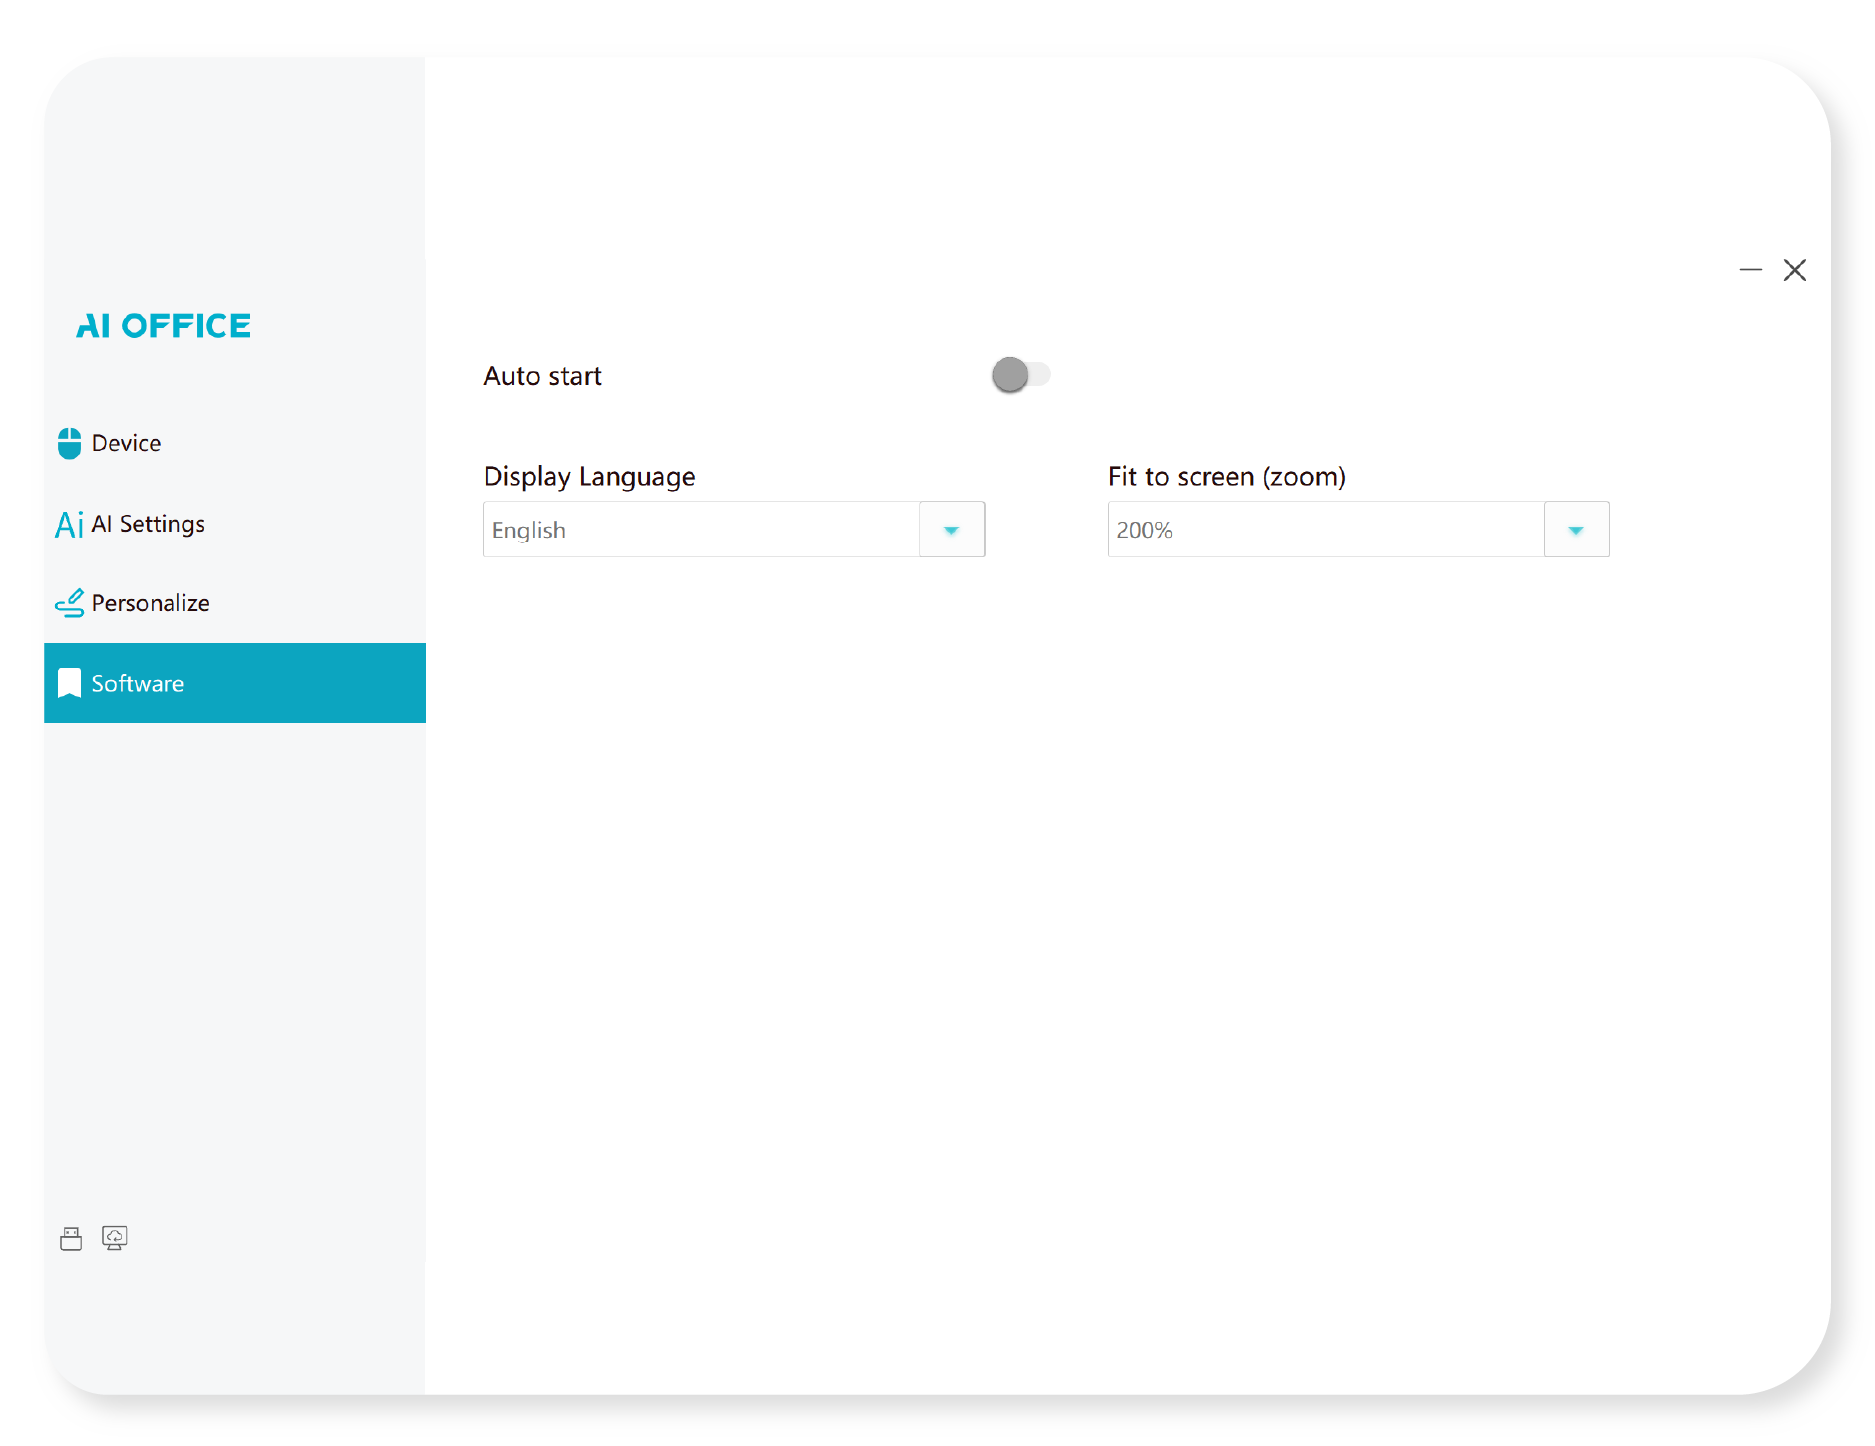Open the English language combo box
1875x1446 pixels.
point(701,530)
